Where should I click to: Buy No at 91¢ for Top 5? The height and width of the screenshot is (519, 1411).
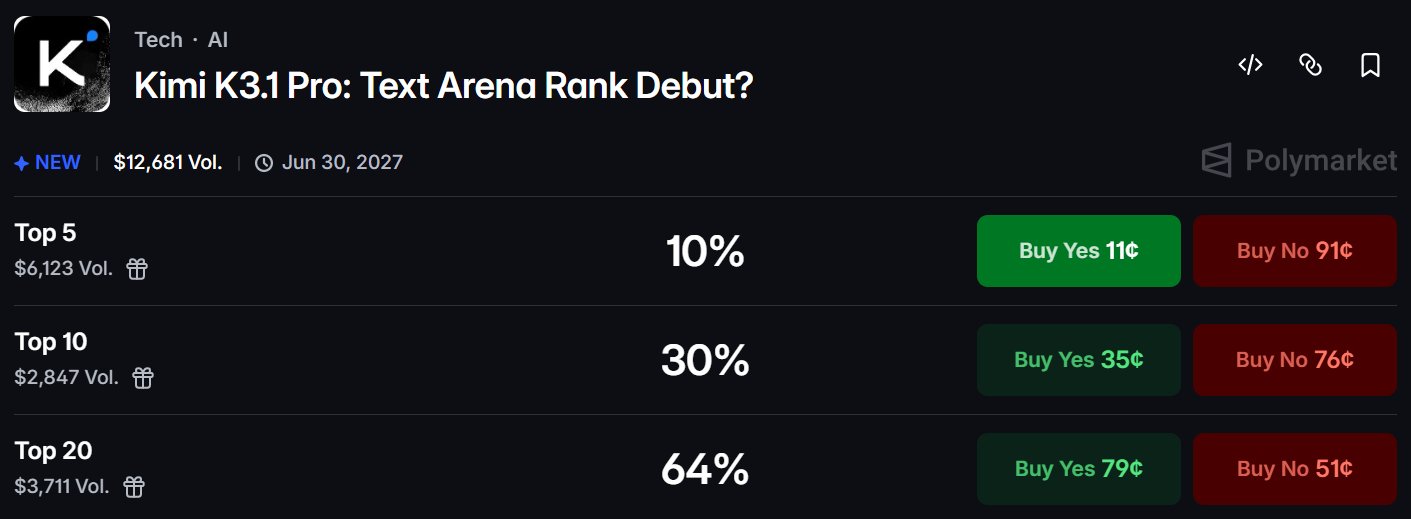[x=1295, y=251]
